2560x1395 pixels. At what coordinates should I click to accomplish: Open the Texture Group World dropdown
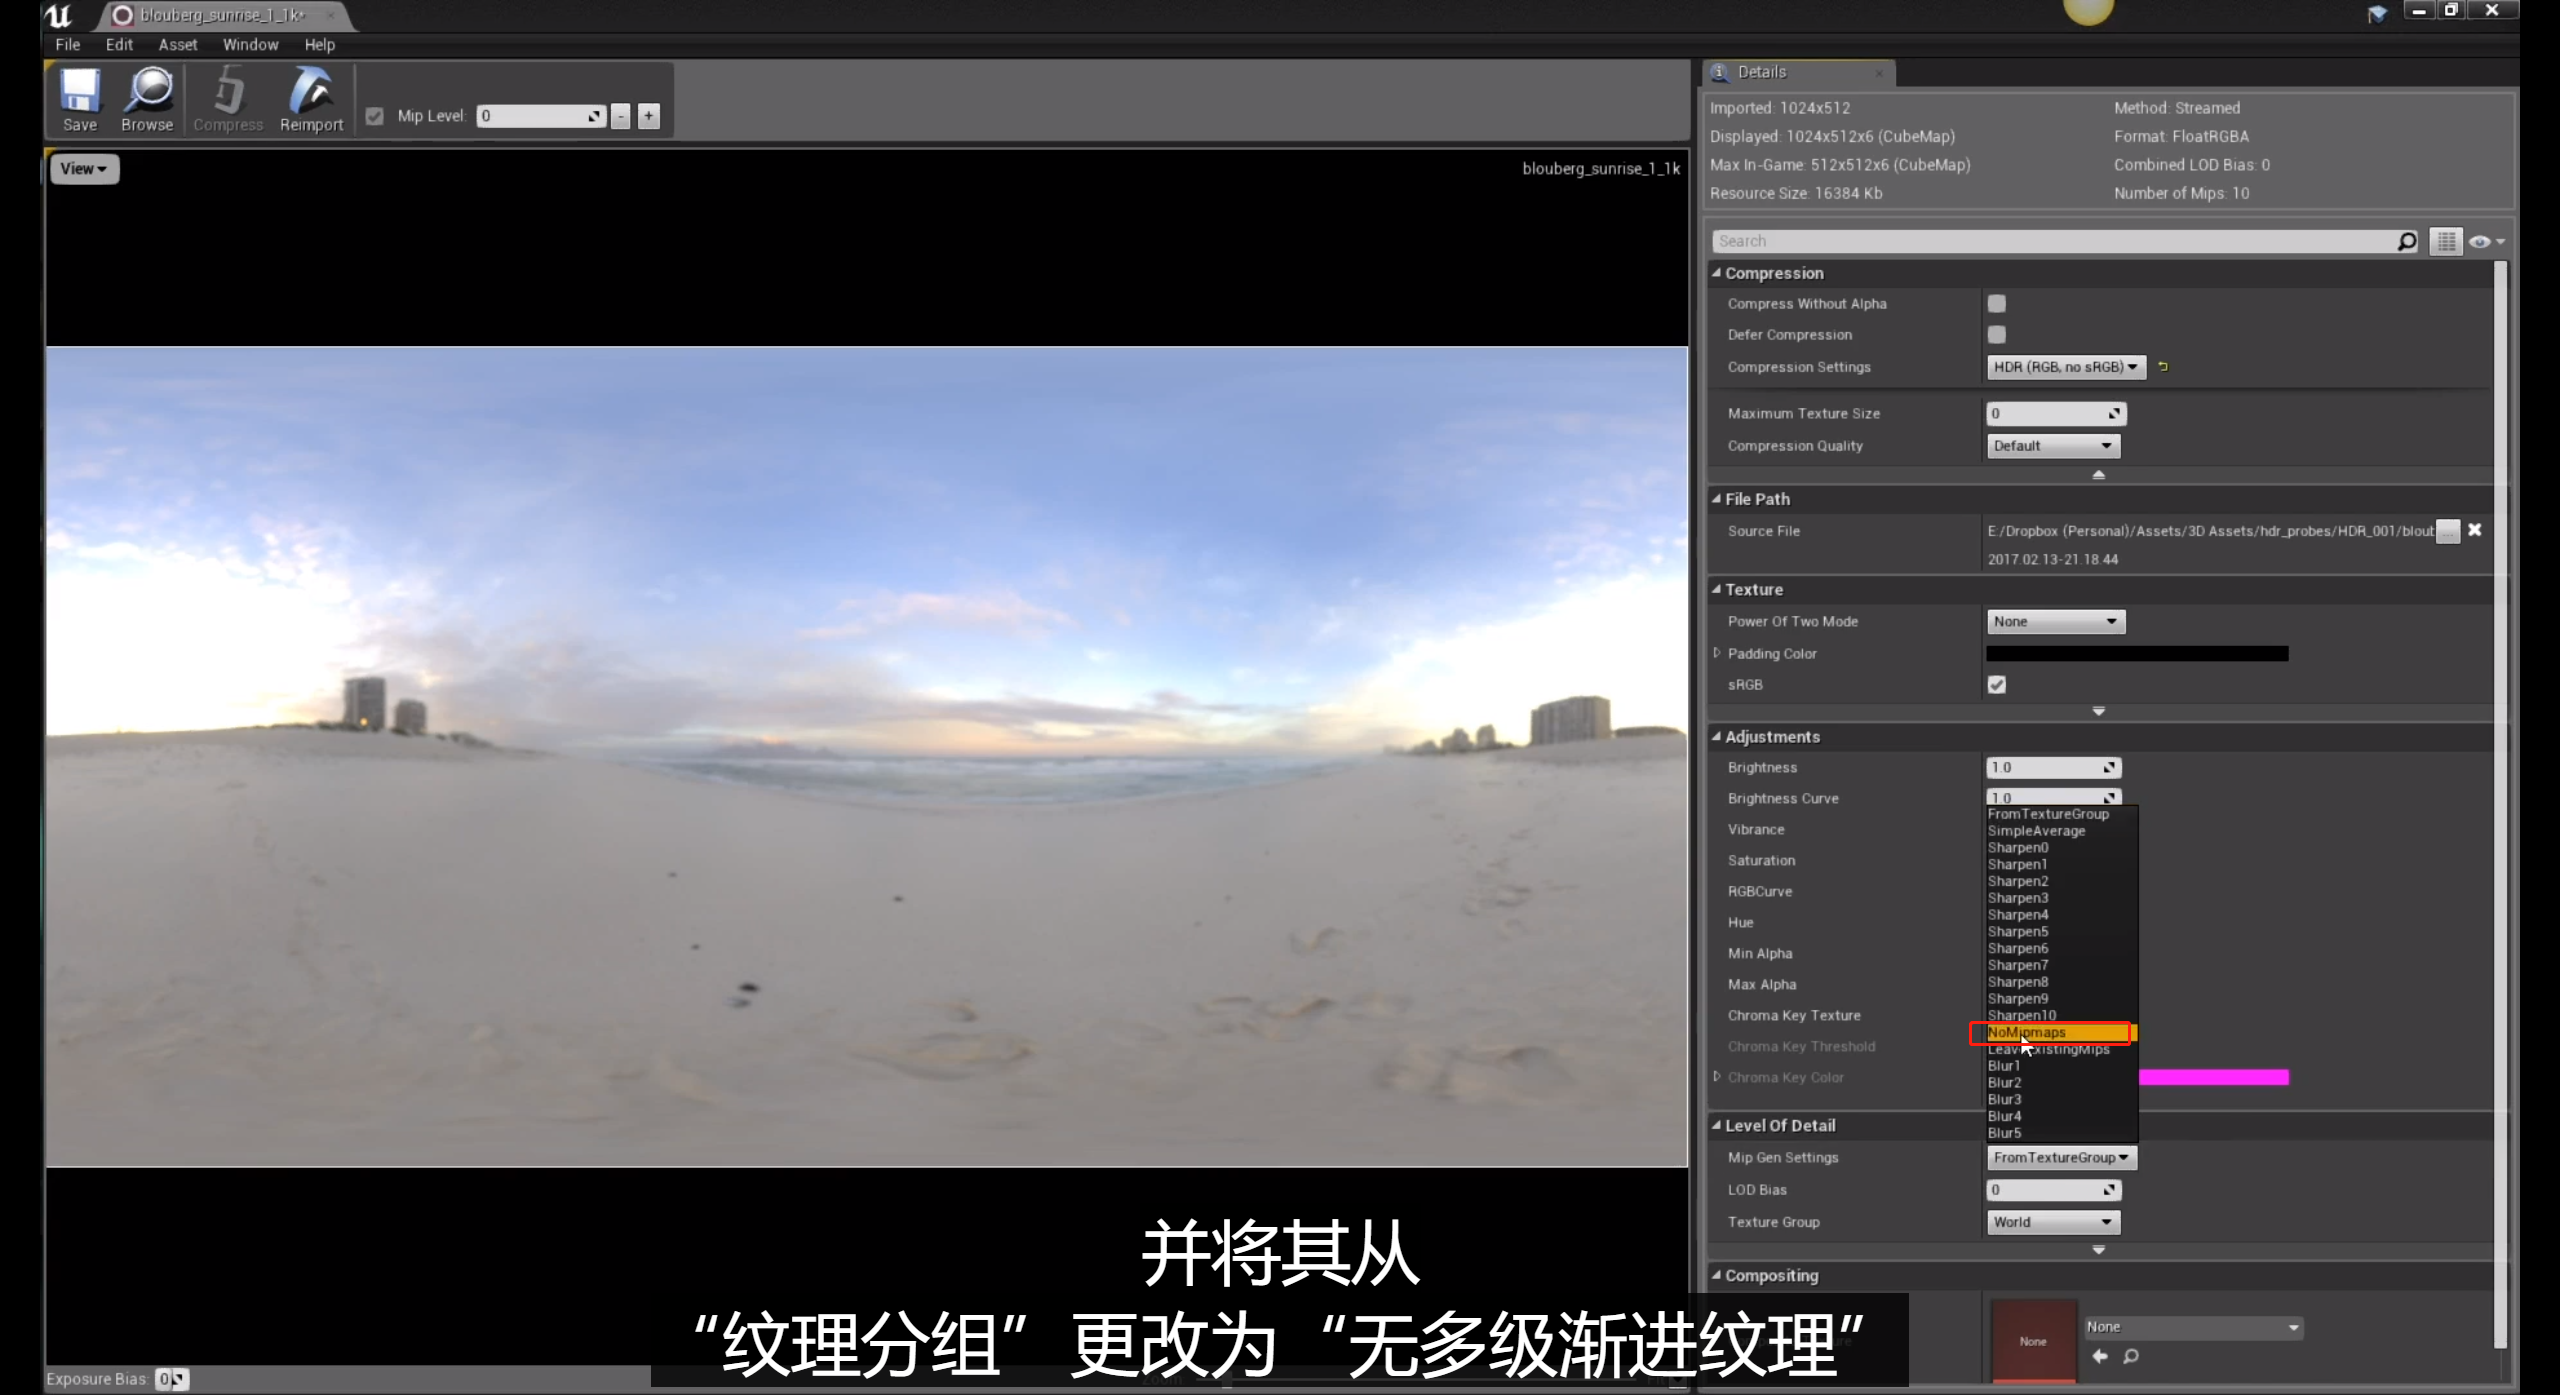(x=2052, y=1222)
